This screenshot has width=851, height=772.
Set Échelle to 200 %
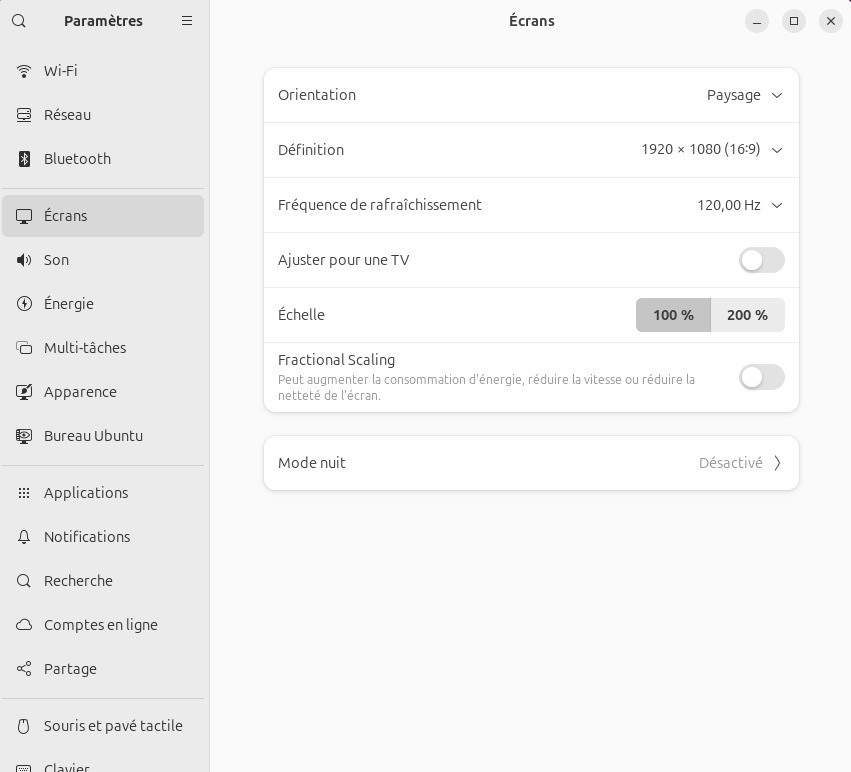point(747,315)
